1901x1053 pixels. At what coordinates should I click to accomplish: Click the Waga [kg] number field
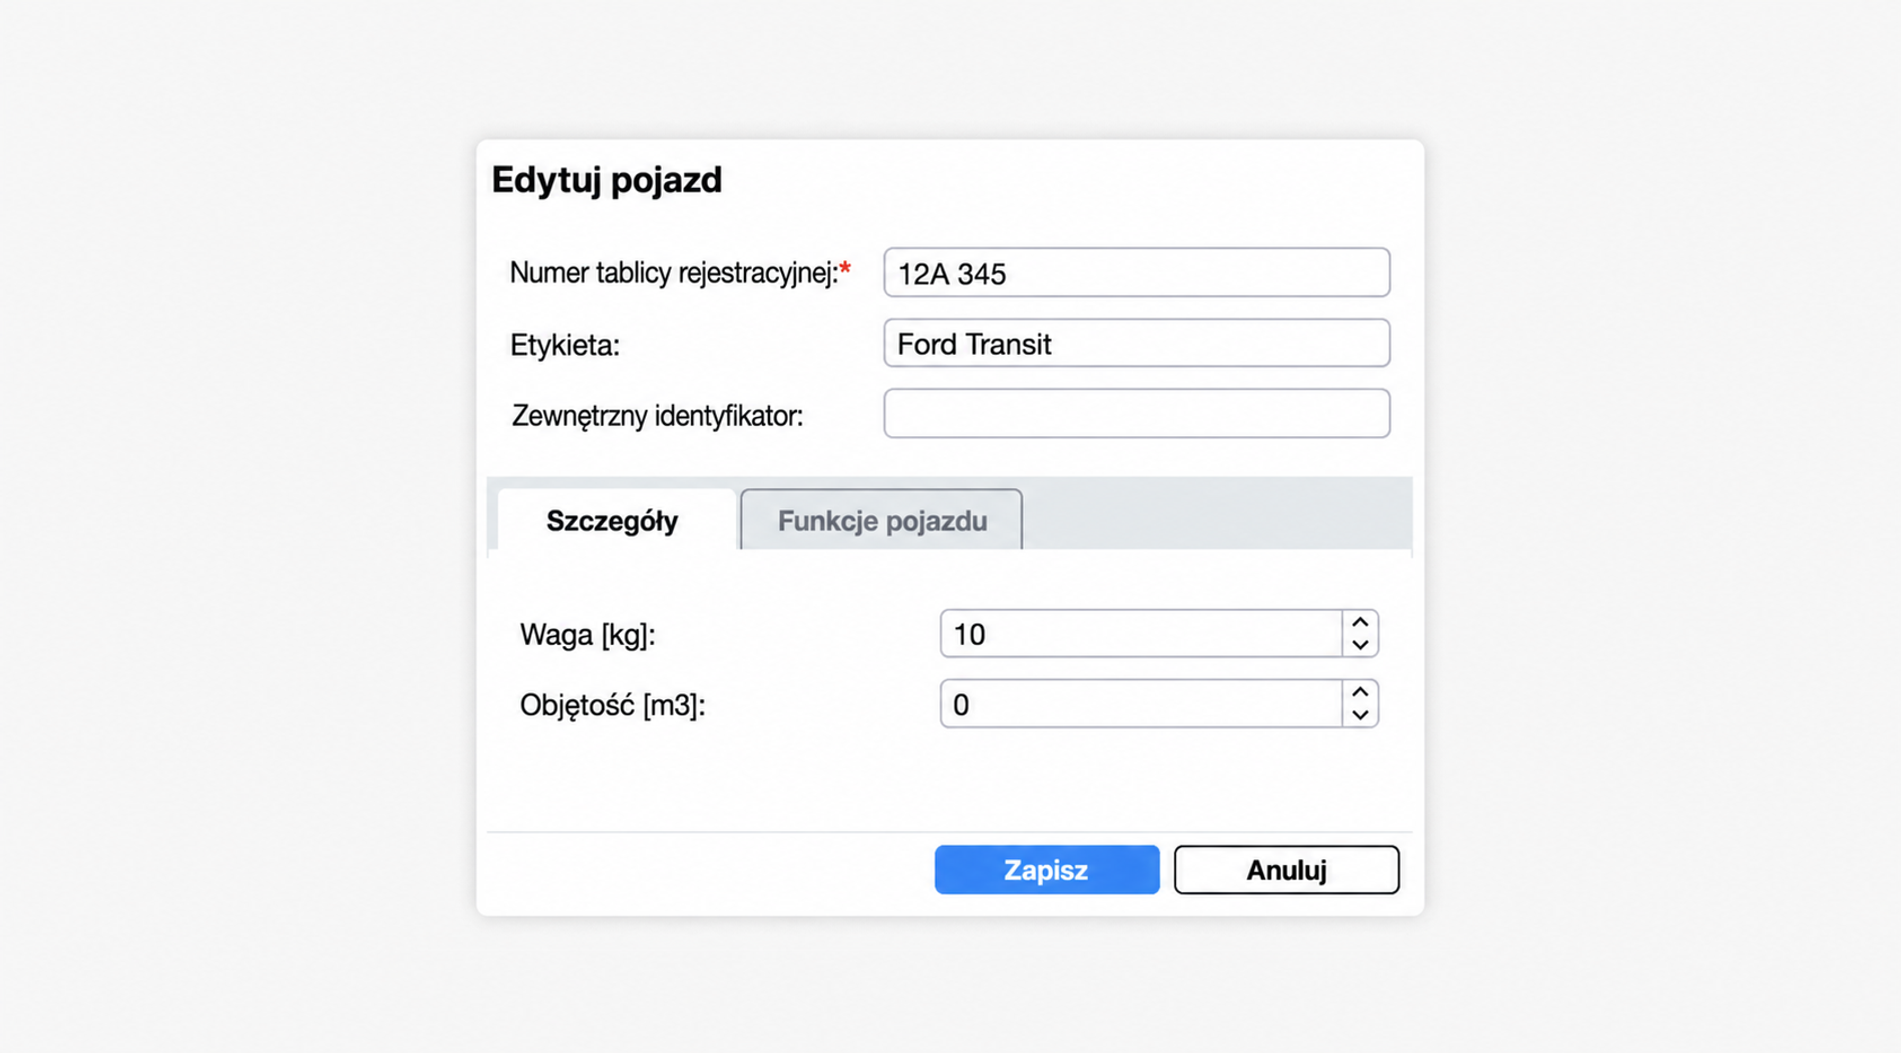[1141, 633]
